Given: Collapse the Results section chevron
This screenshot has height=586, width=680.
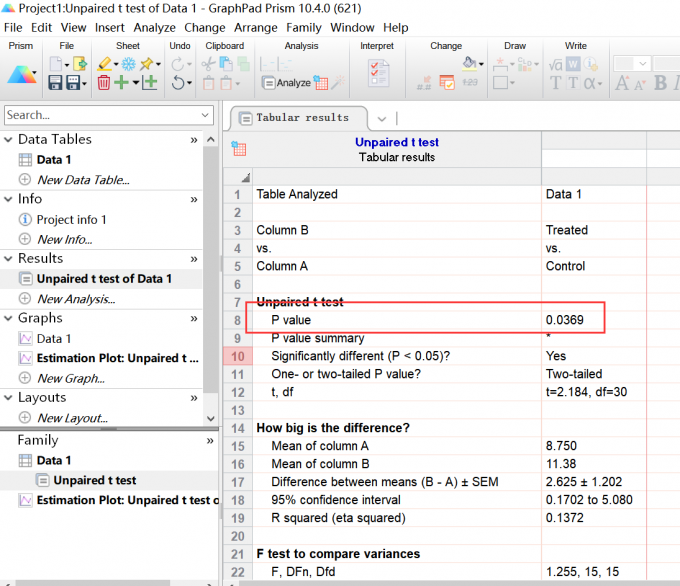Looking at the screenshot, I should 10,258.
